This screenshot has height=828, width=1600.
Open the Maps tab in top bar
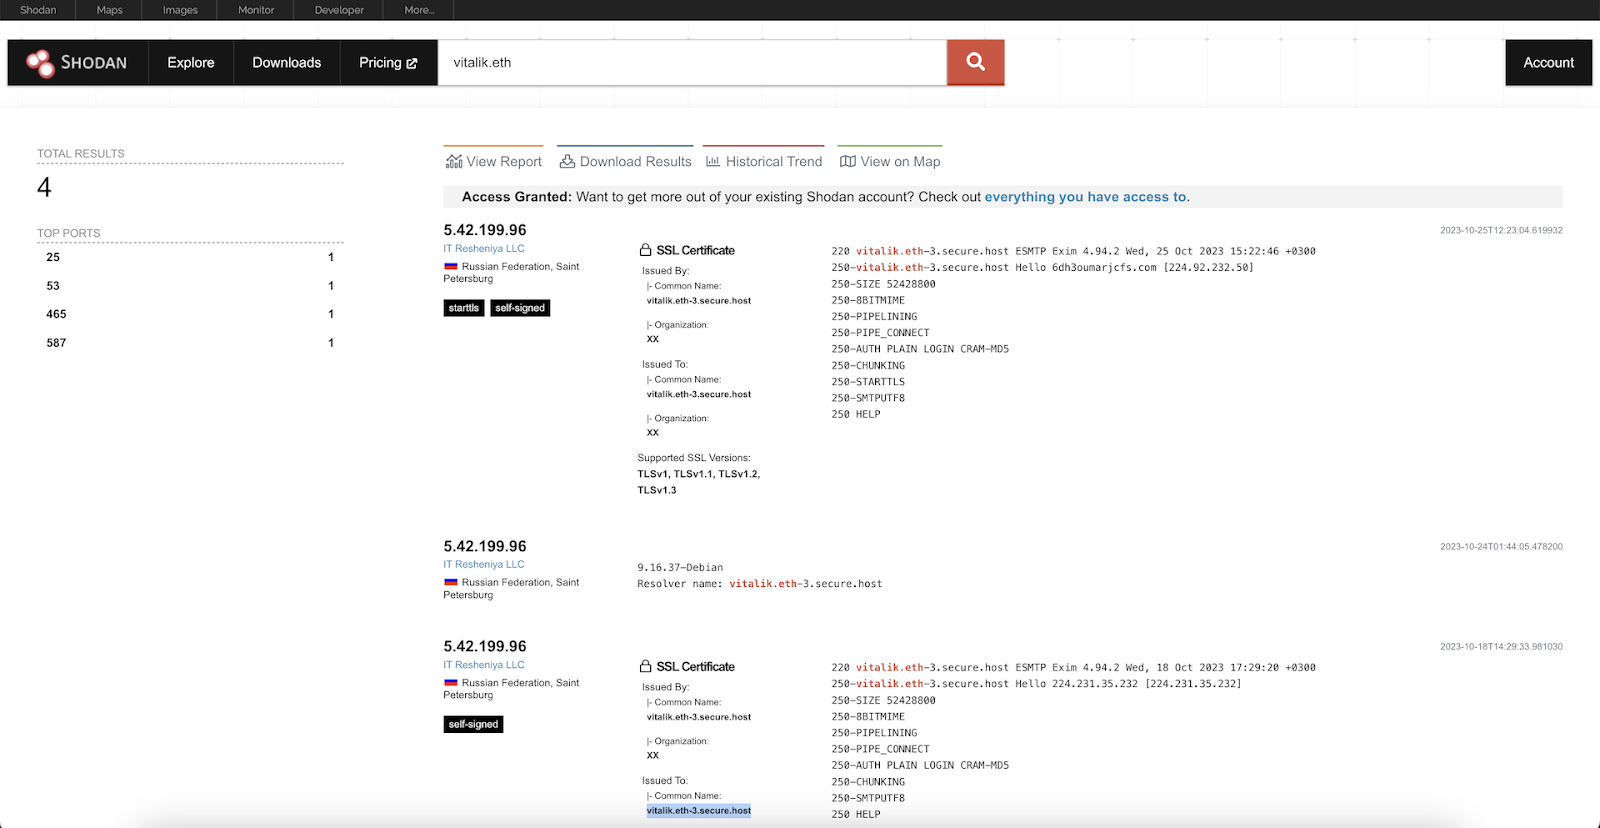point(110,10)
